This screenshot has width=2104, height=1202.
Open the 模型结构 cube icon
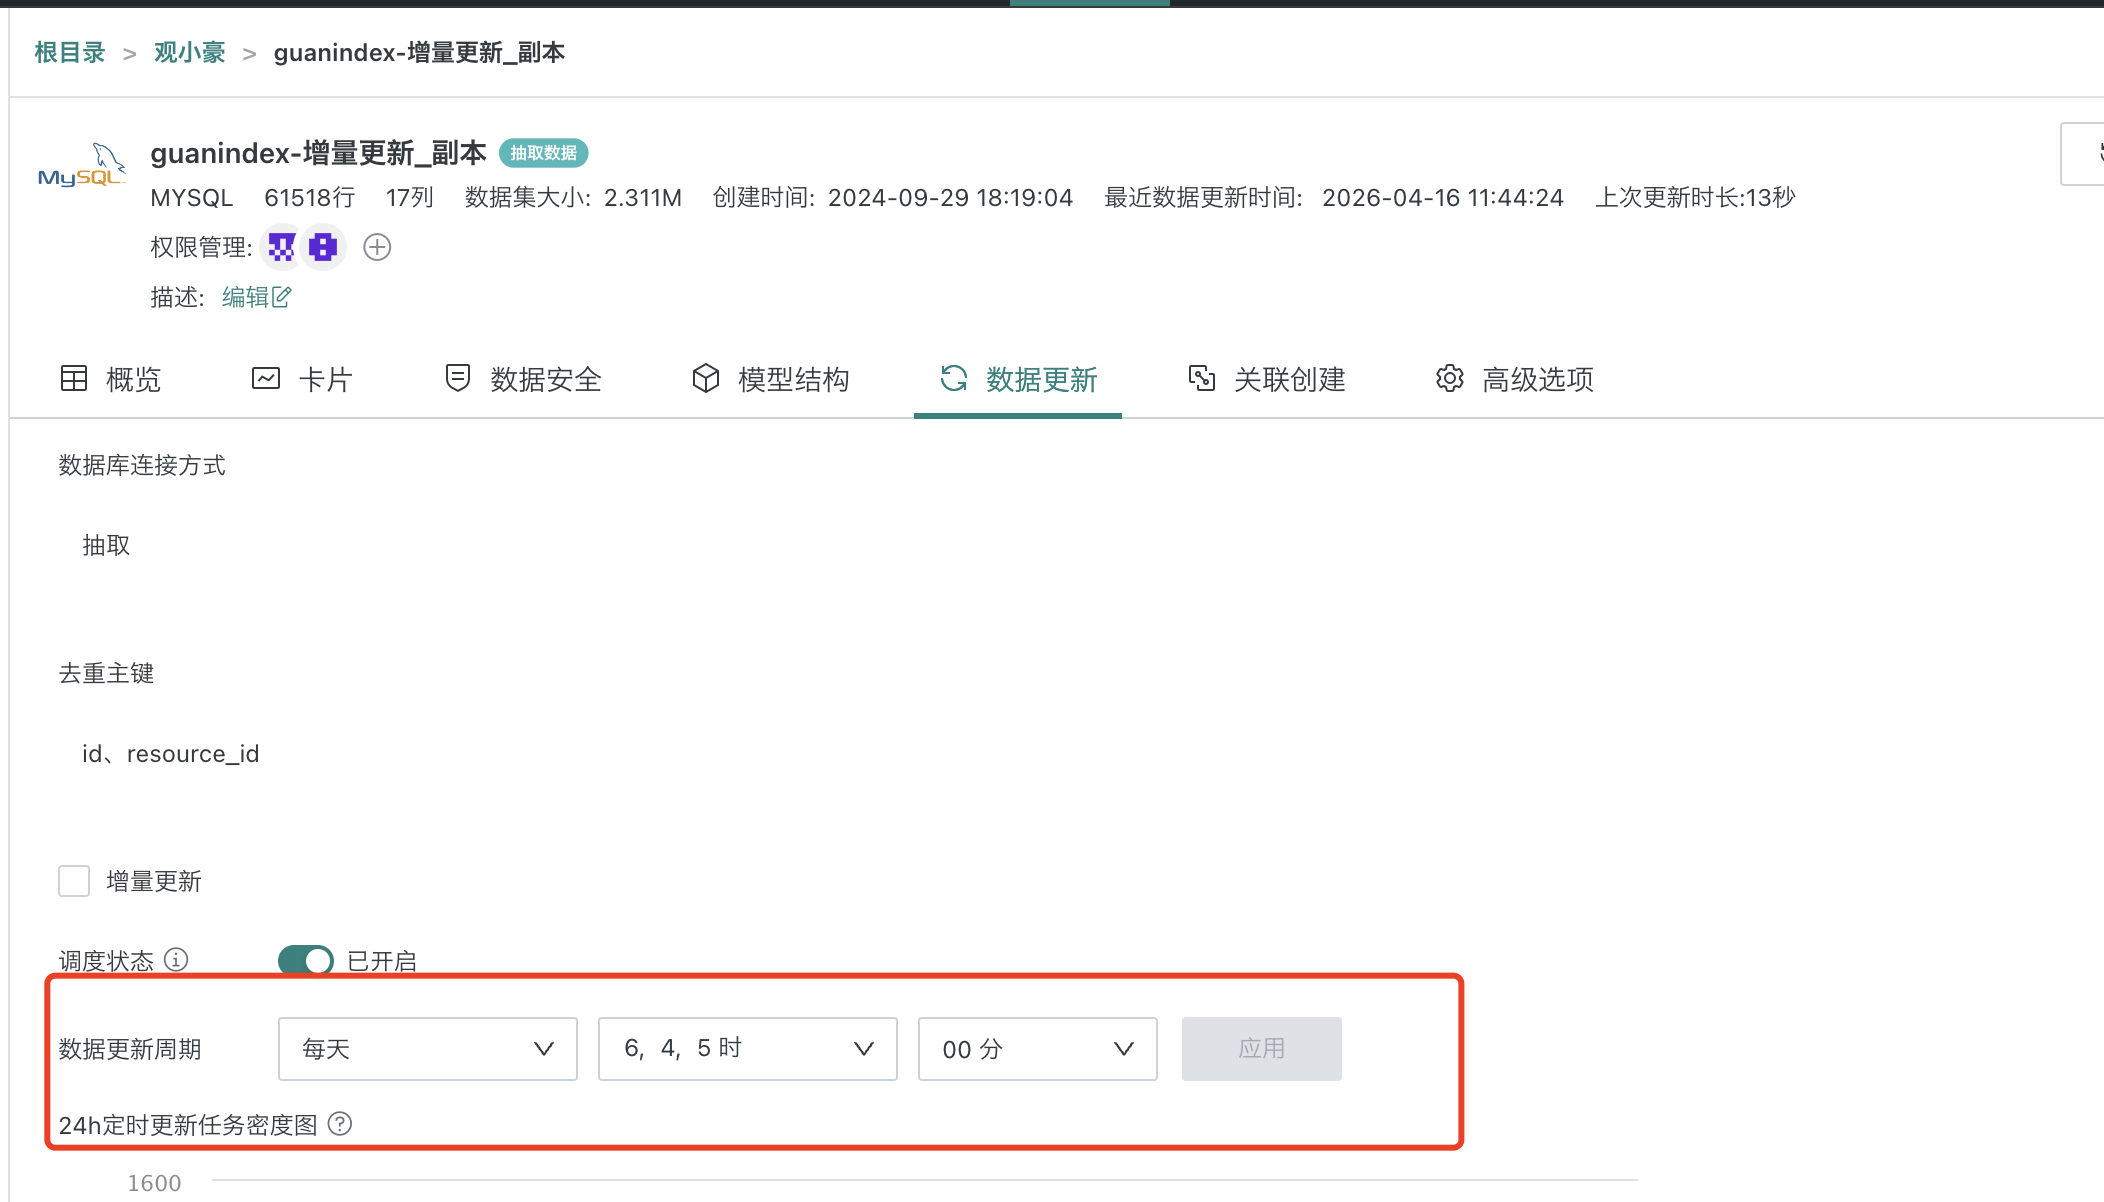pos(705,379)
